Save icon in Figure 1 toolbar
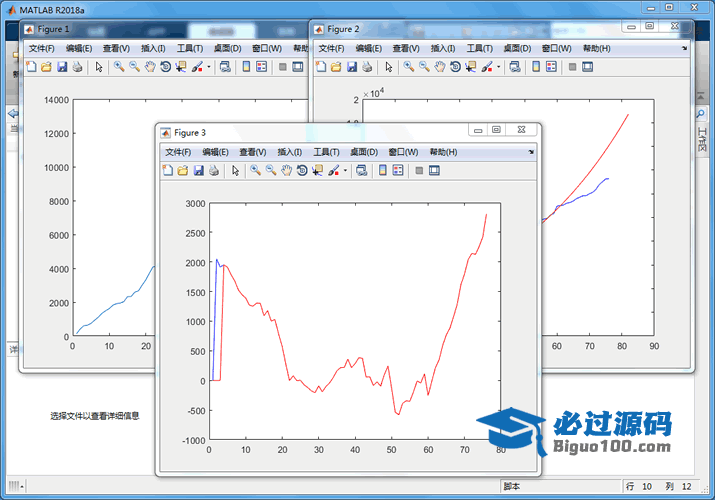Viewport: 715px width, 500px height. click(x=62, y=67)
